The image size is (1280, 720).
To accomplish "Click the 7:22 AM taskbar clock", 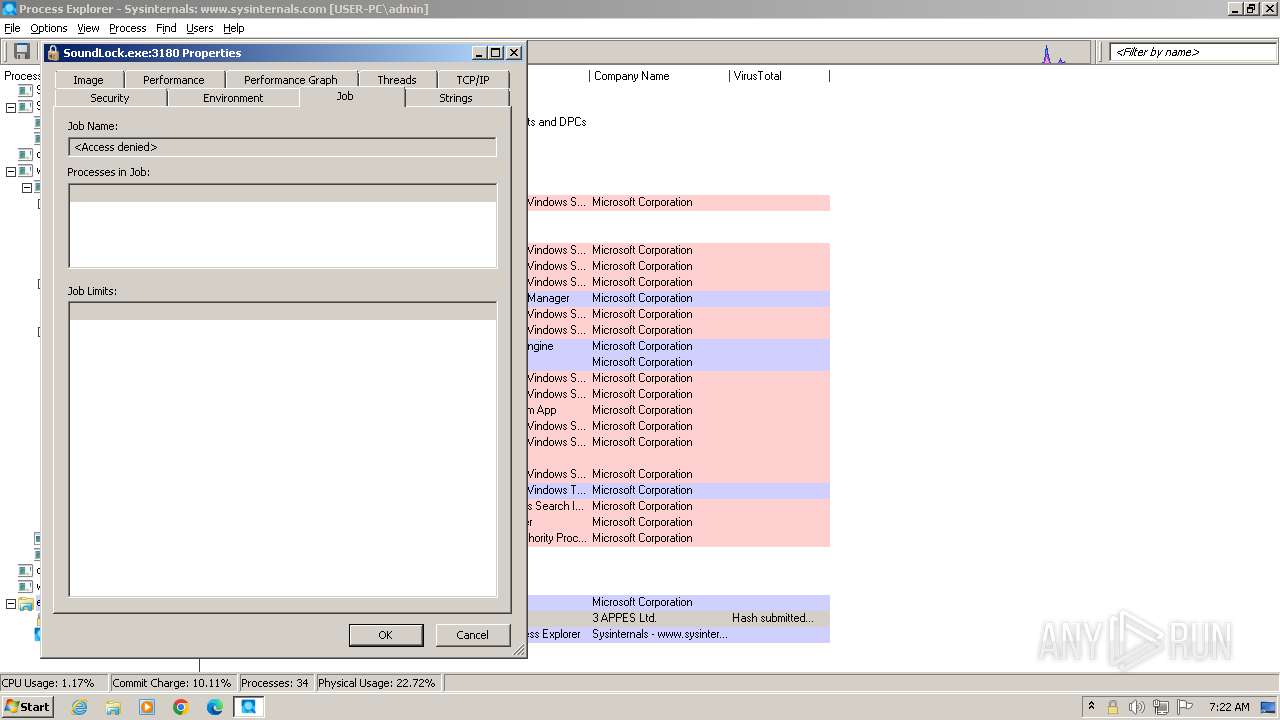I will tap(1229, 707).
